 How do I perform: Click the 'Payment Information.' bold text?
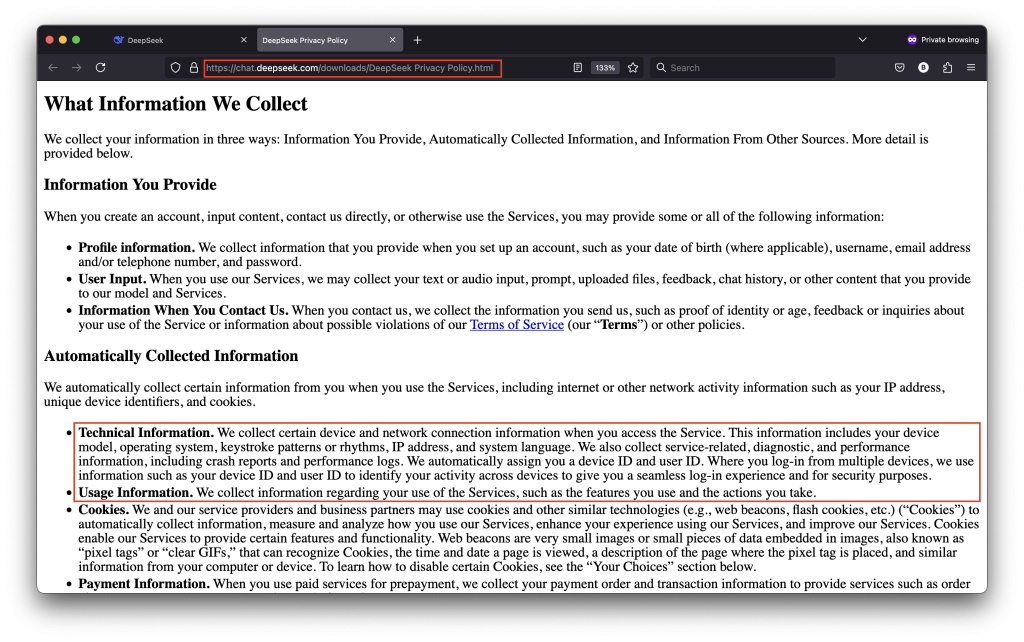point(144,584)
